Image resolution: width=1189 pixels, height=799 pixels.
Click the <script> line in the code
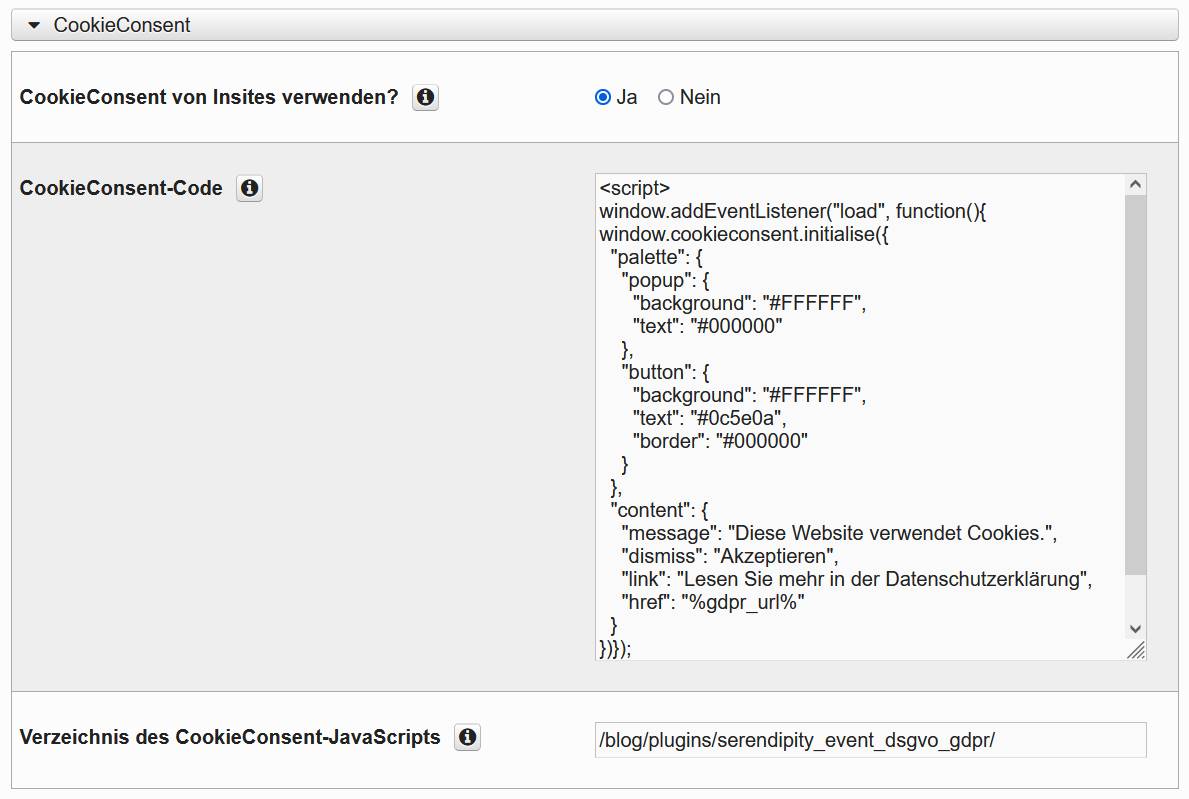tap(635, 188)
